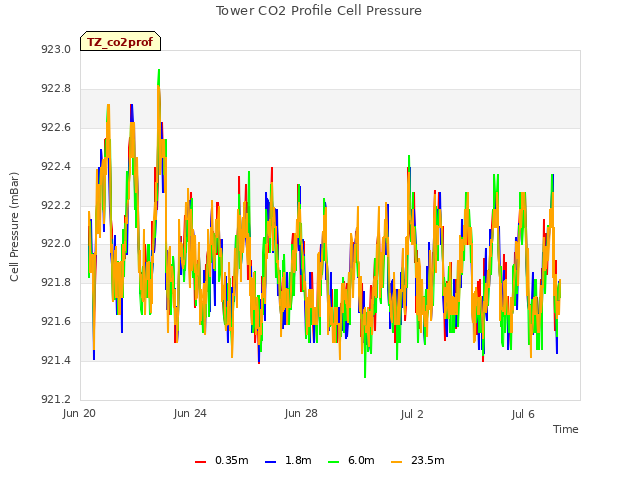The image size is (640, 480).
Task: Click the lowest green dip near 921.3
Action: [x=365, y=376]
